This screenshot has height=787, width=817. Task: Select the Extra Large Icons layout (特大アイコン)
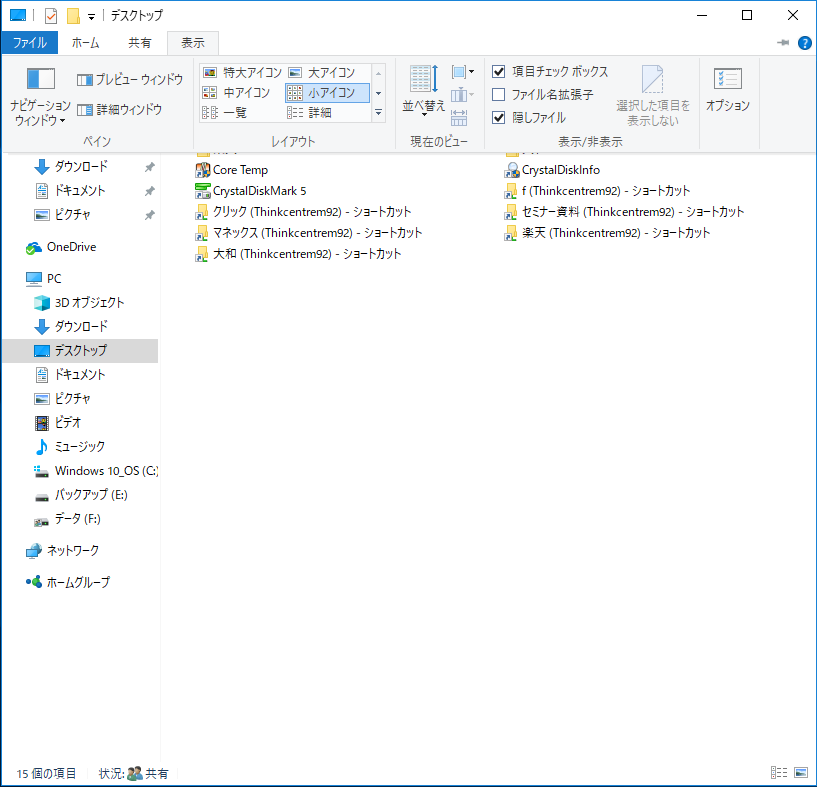pos(242,72)
